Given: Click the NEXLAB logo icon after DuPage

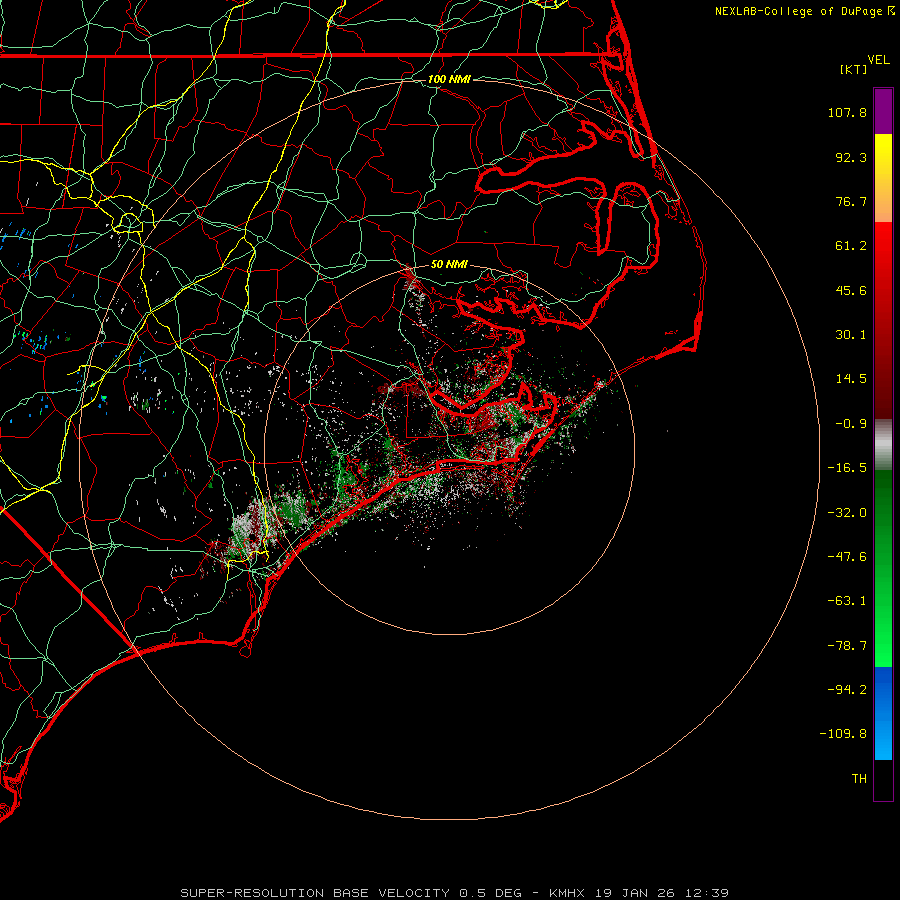Looking at the screenshot, I should click(891, 11).
